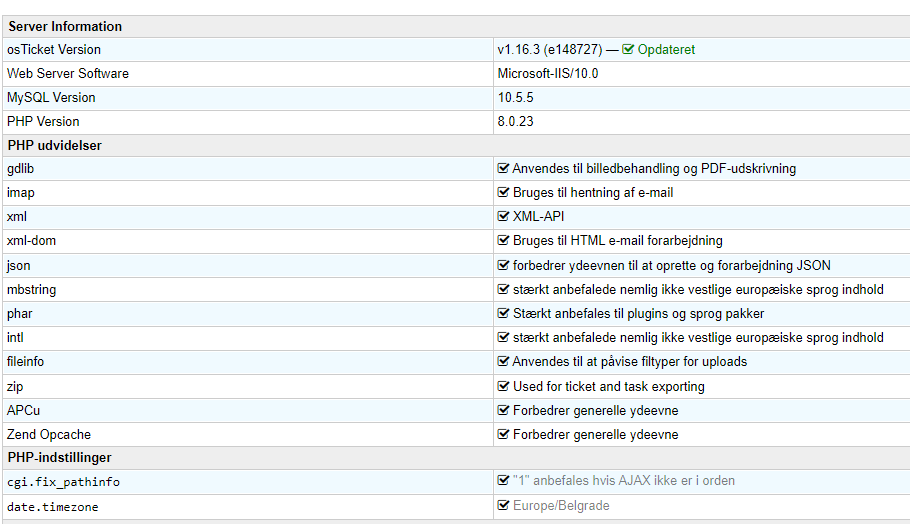Click the PHP-indstillinger section header

pyautogui.click(x=60, y=458)
